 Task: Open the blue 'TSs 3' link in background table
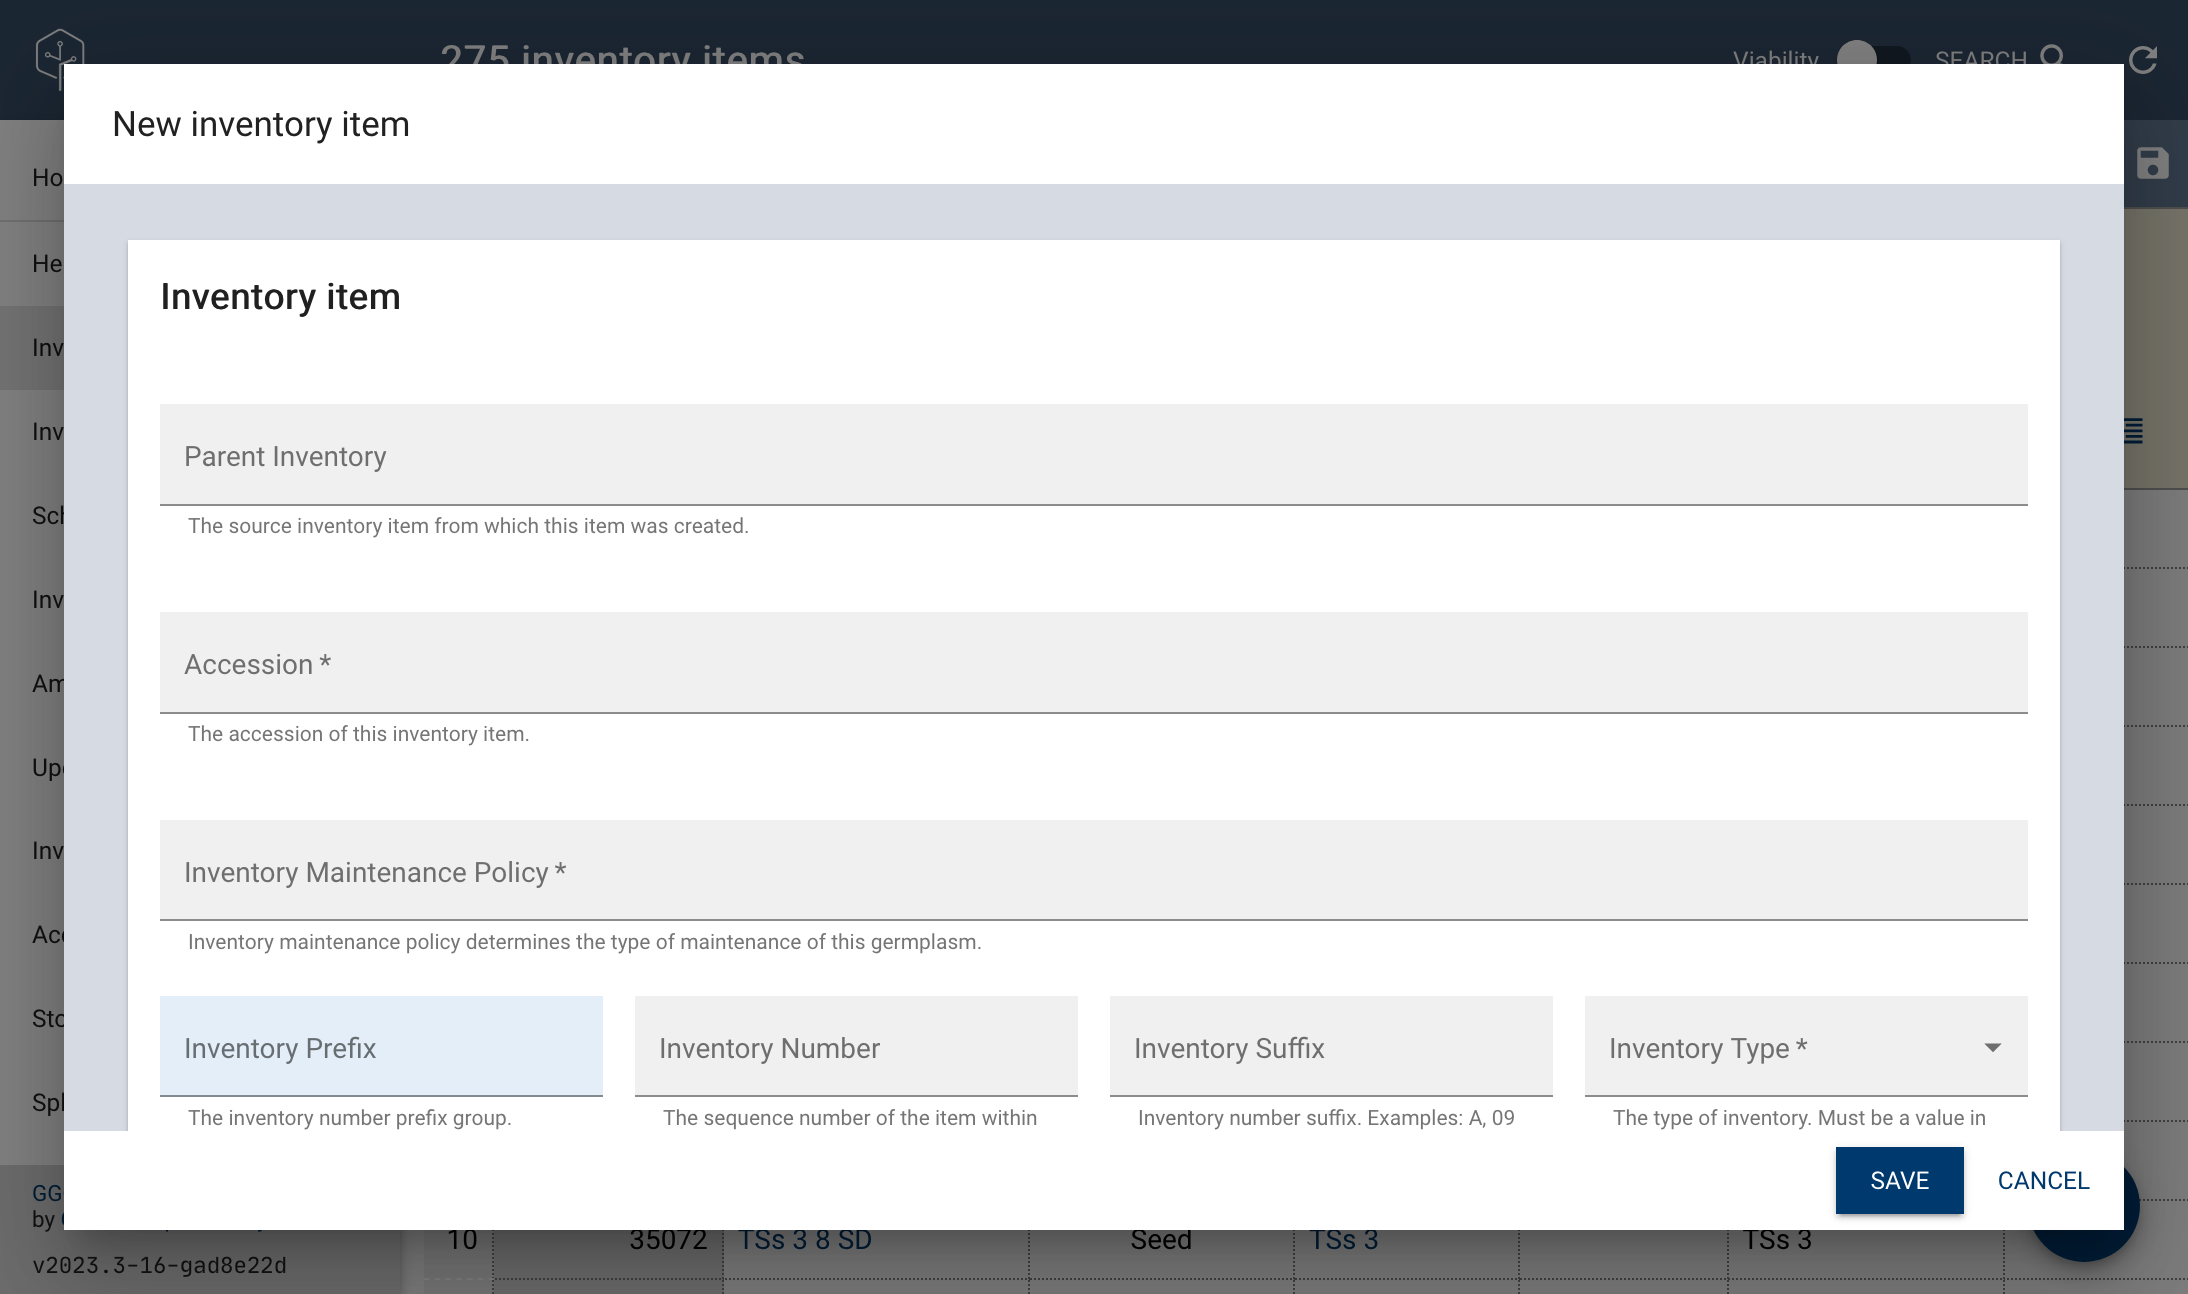1344,1241
